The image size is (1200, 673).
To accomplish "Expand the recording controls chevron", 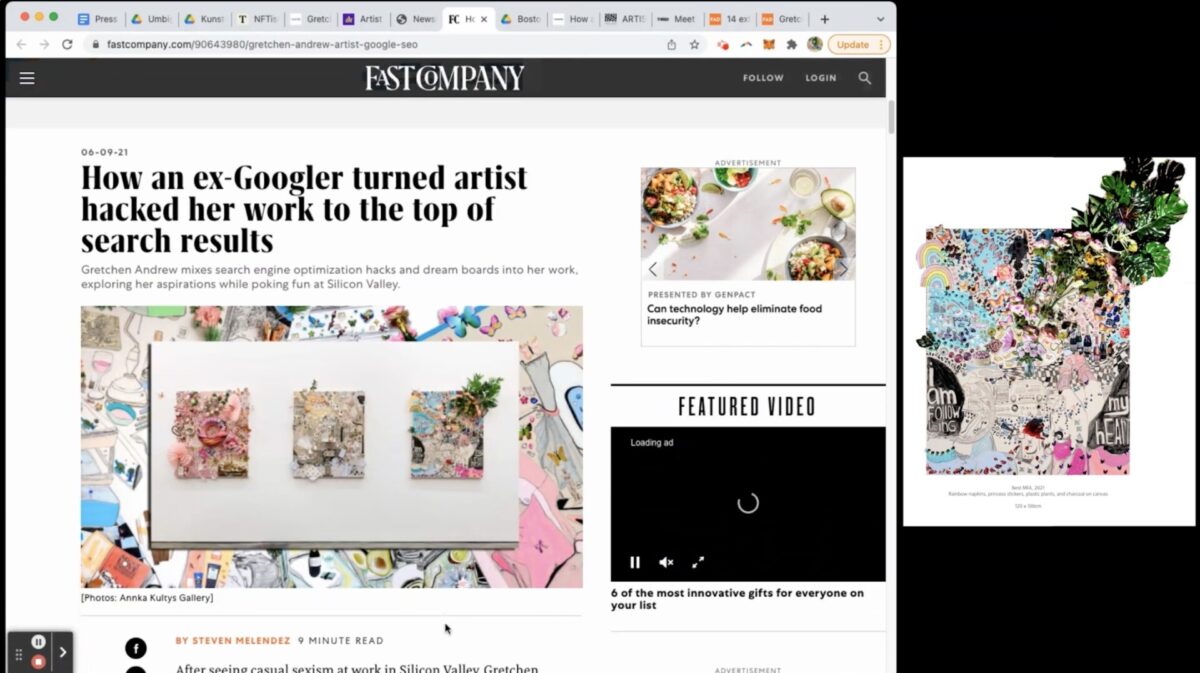I will click(62, 652).
